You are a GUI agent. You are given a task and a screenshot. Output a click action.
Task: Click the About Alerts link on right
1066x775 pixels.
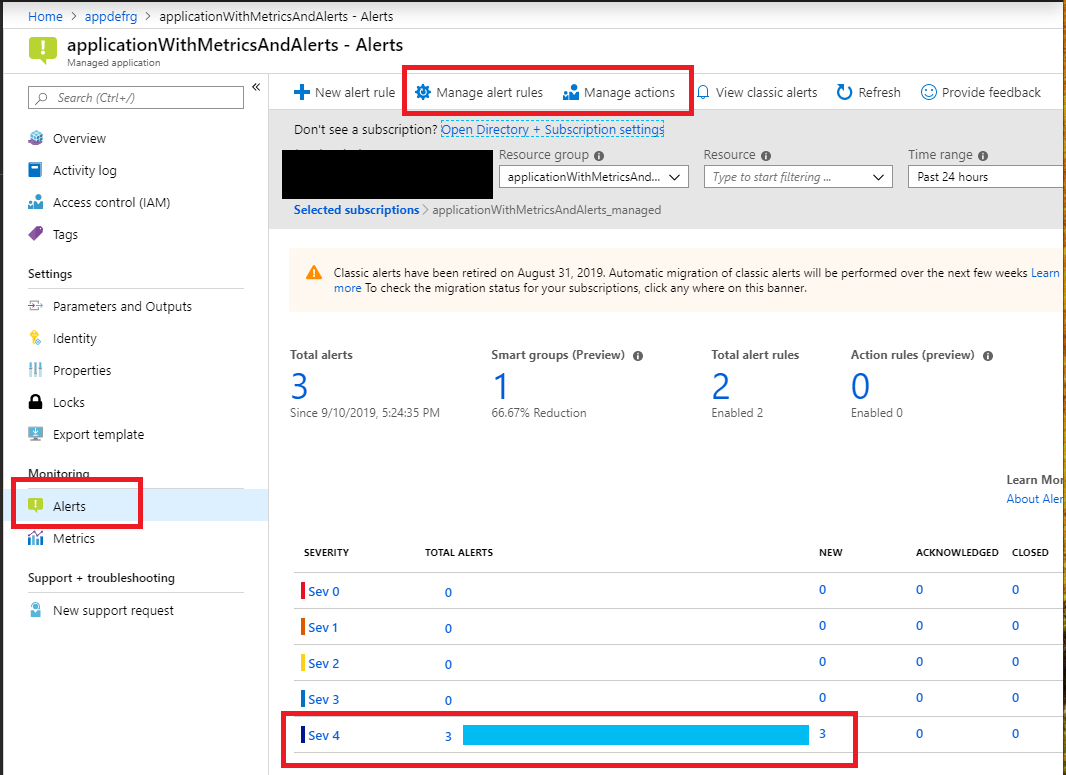click(1035, 498)
